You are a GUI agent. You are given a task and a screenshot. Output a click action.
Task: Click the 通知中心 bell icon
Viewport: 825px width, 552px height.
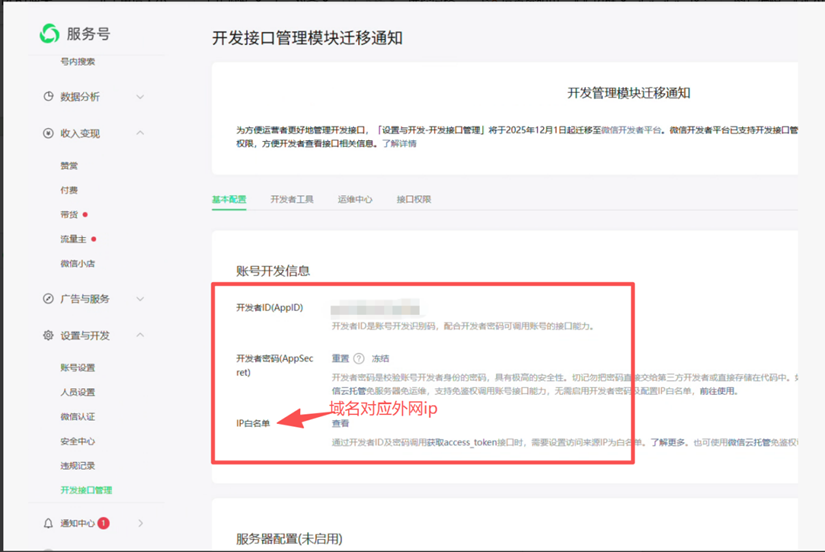tap(48, 523)
